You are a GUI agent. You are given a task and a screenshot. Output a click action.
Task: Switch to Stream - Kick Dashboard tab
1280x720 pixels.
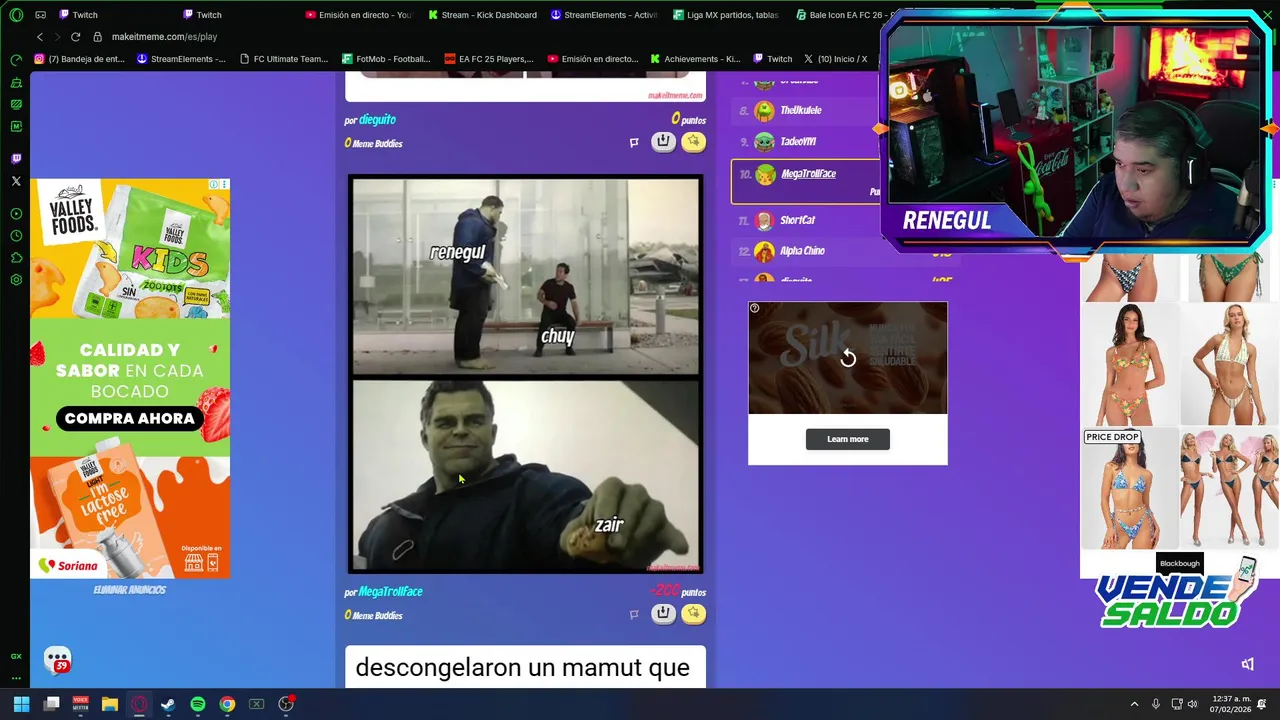[x=482, y=15]
